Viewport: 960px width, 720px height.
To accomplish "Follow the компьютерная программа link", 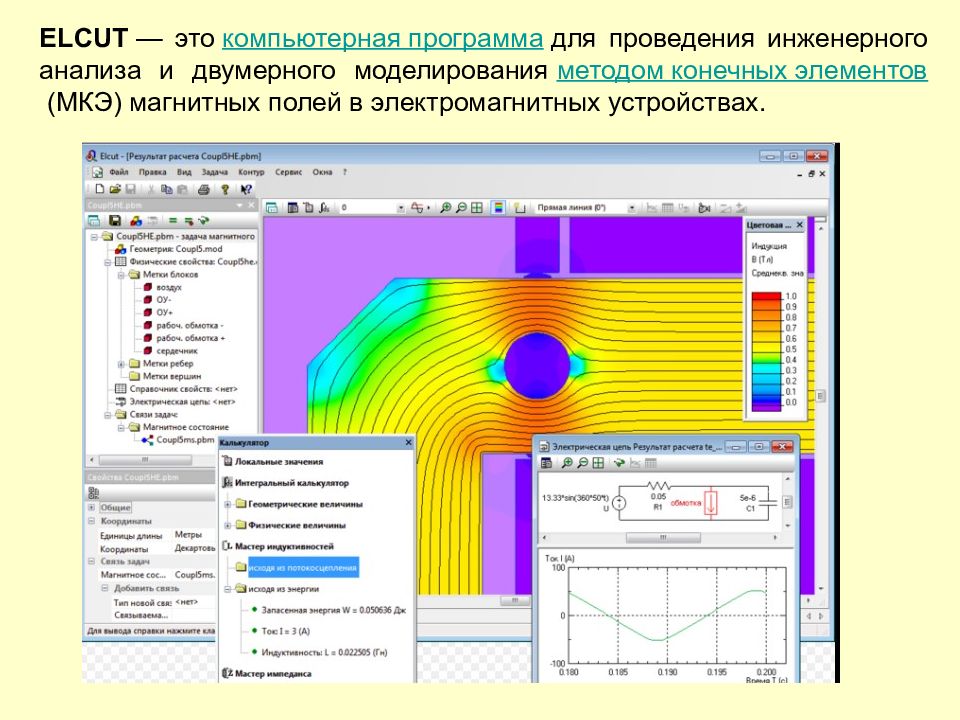I will [382, 39].
